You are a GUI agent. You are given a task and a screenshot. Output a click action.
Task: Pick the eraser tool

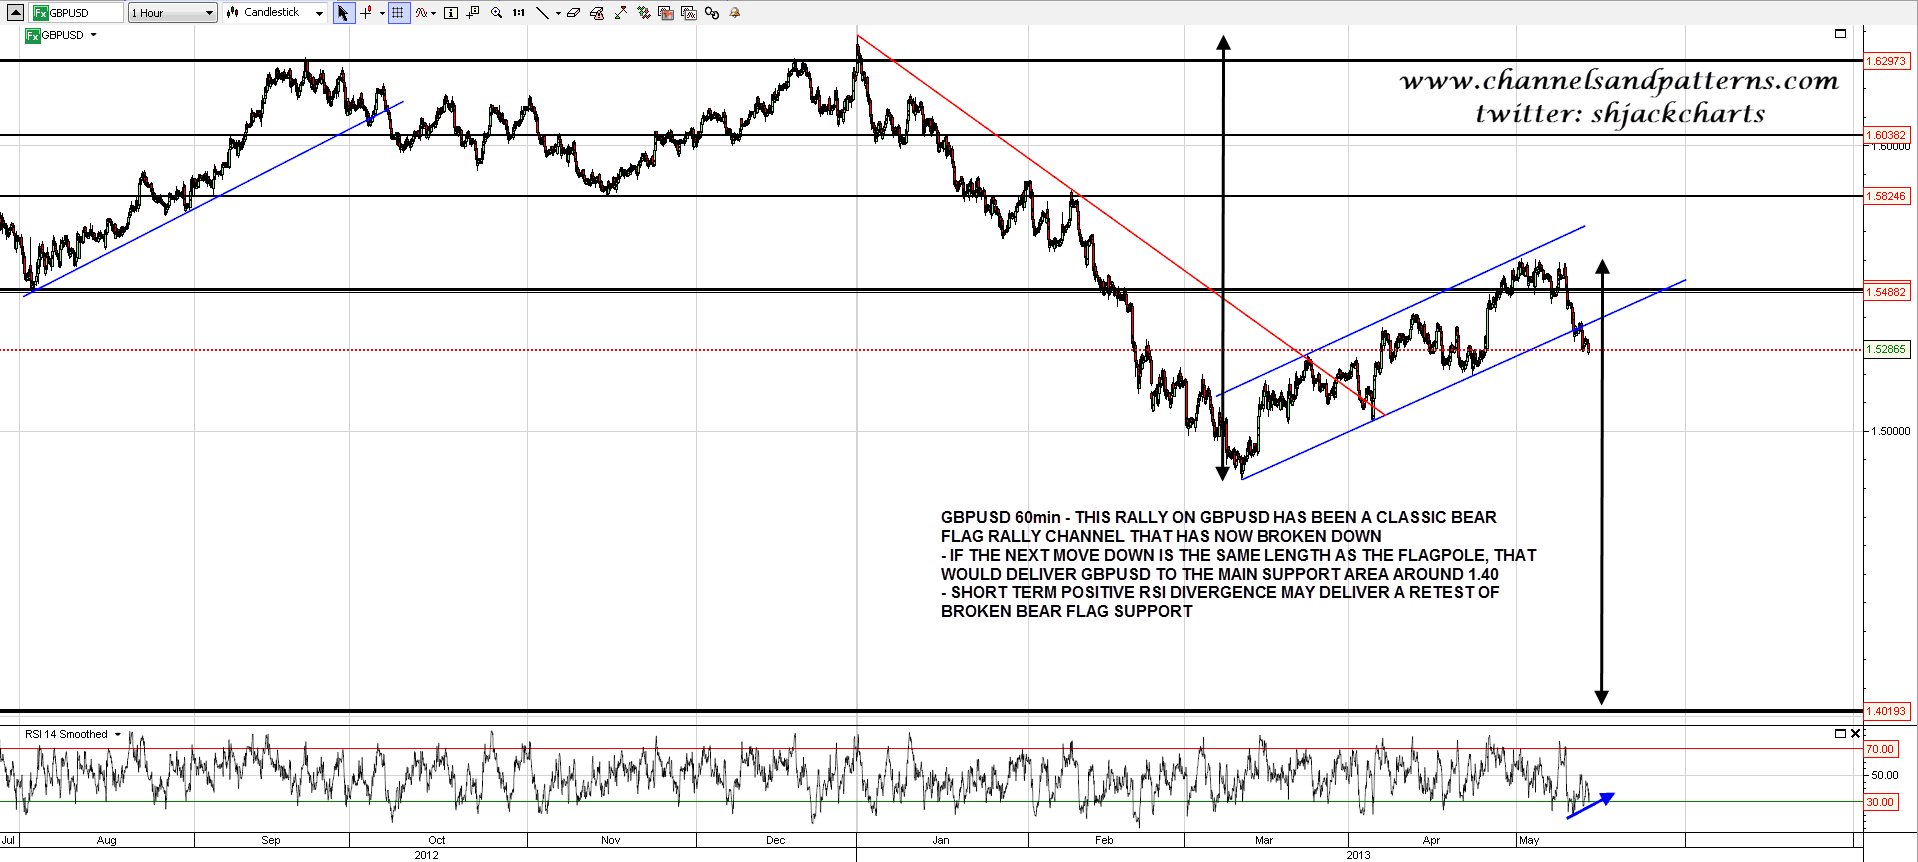pos(573,13)
